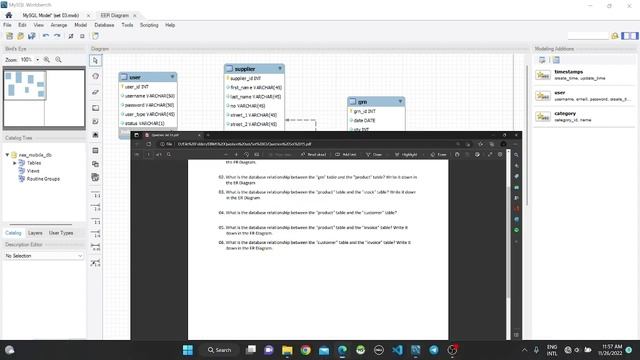
Task: Open Visual Studio Code from the taskbar
Action: click(397, 350)
